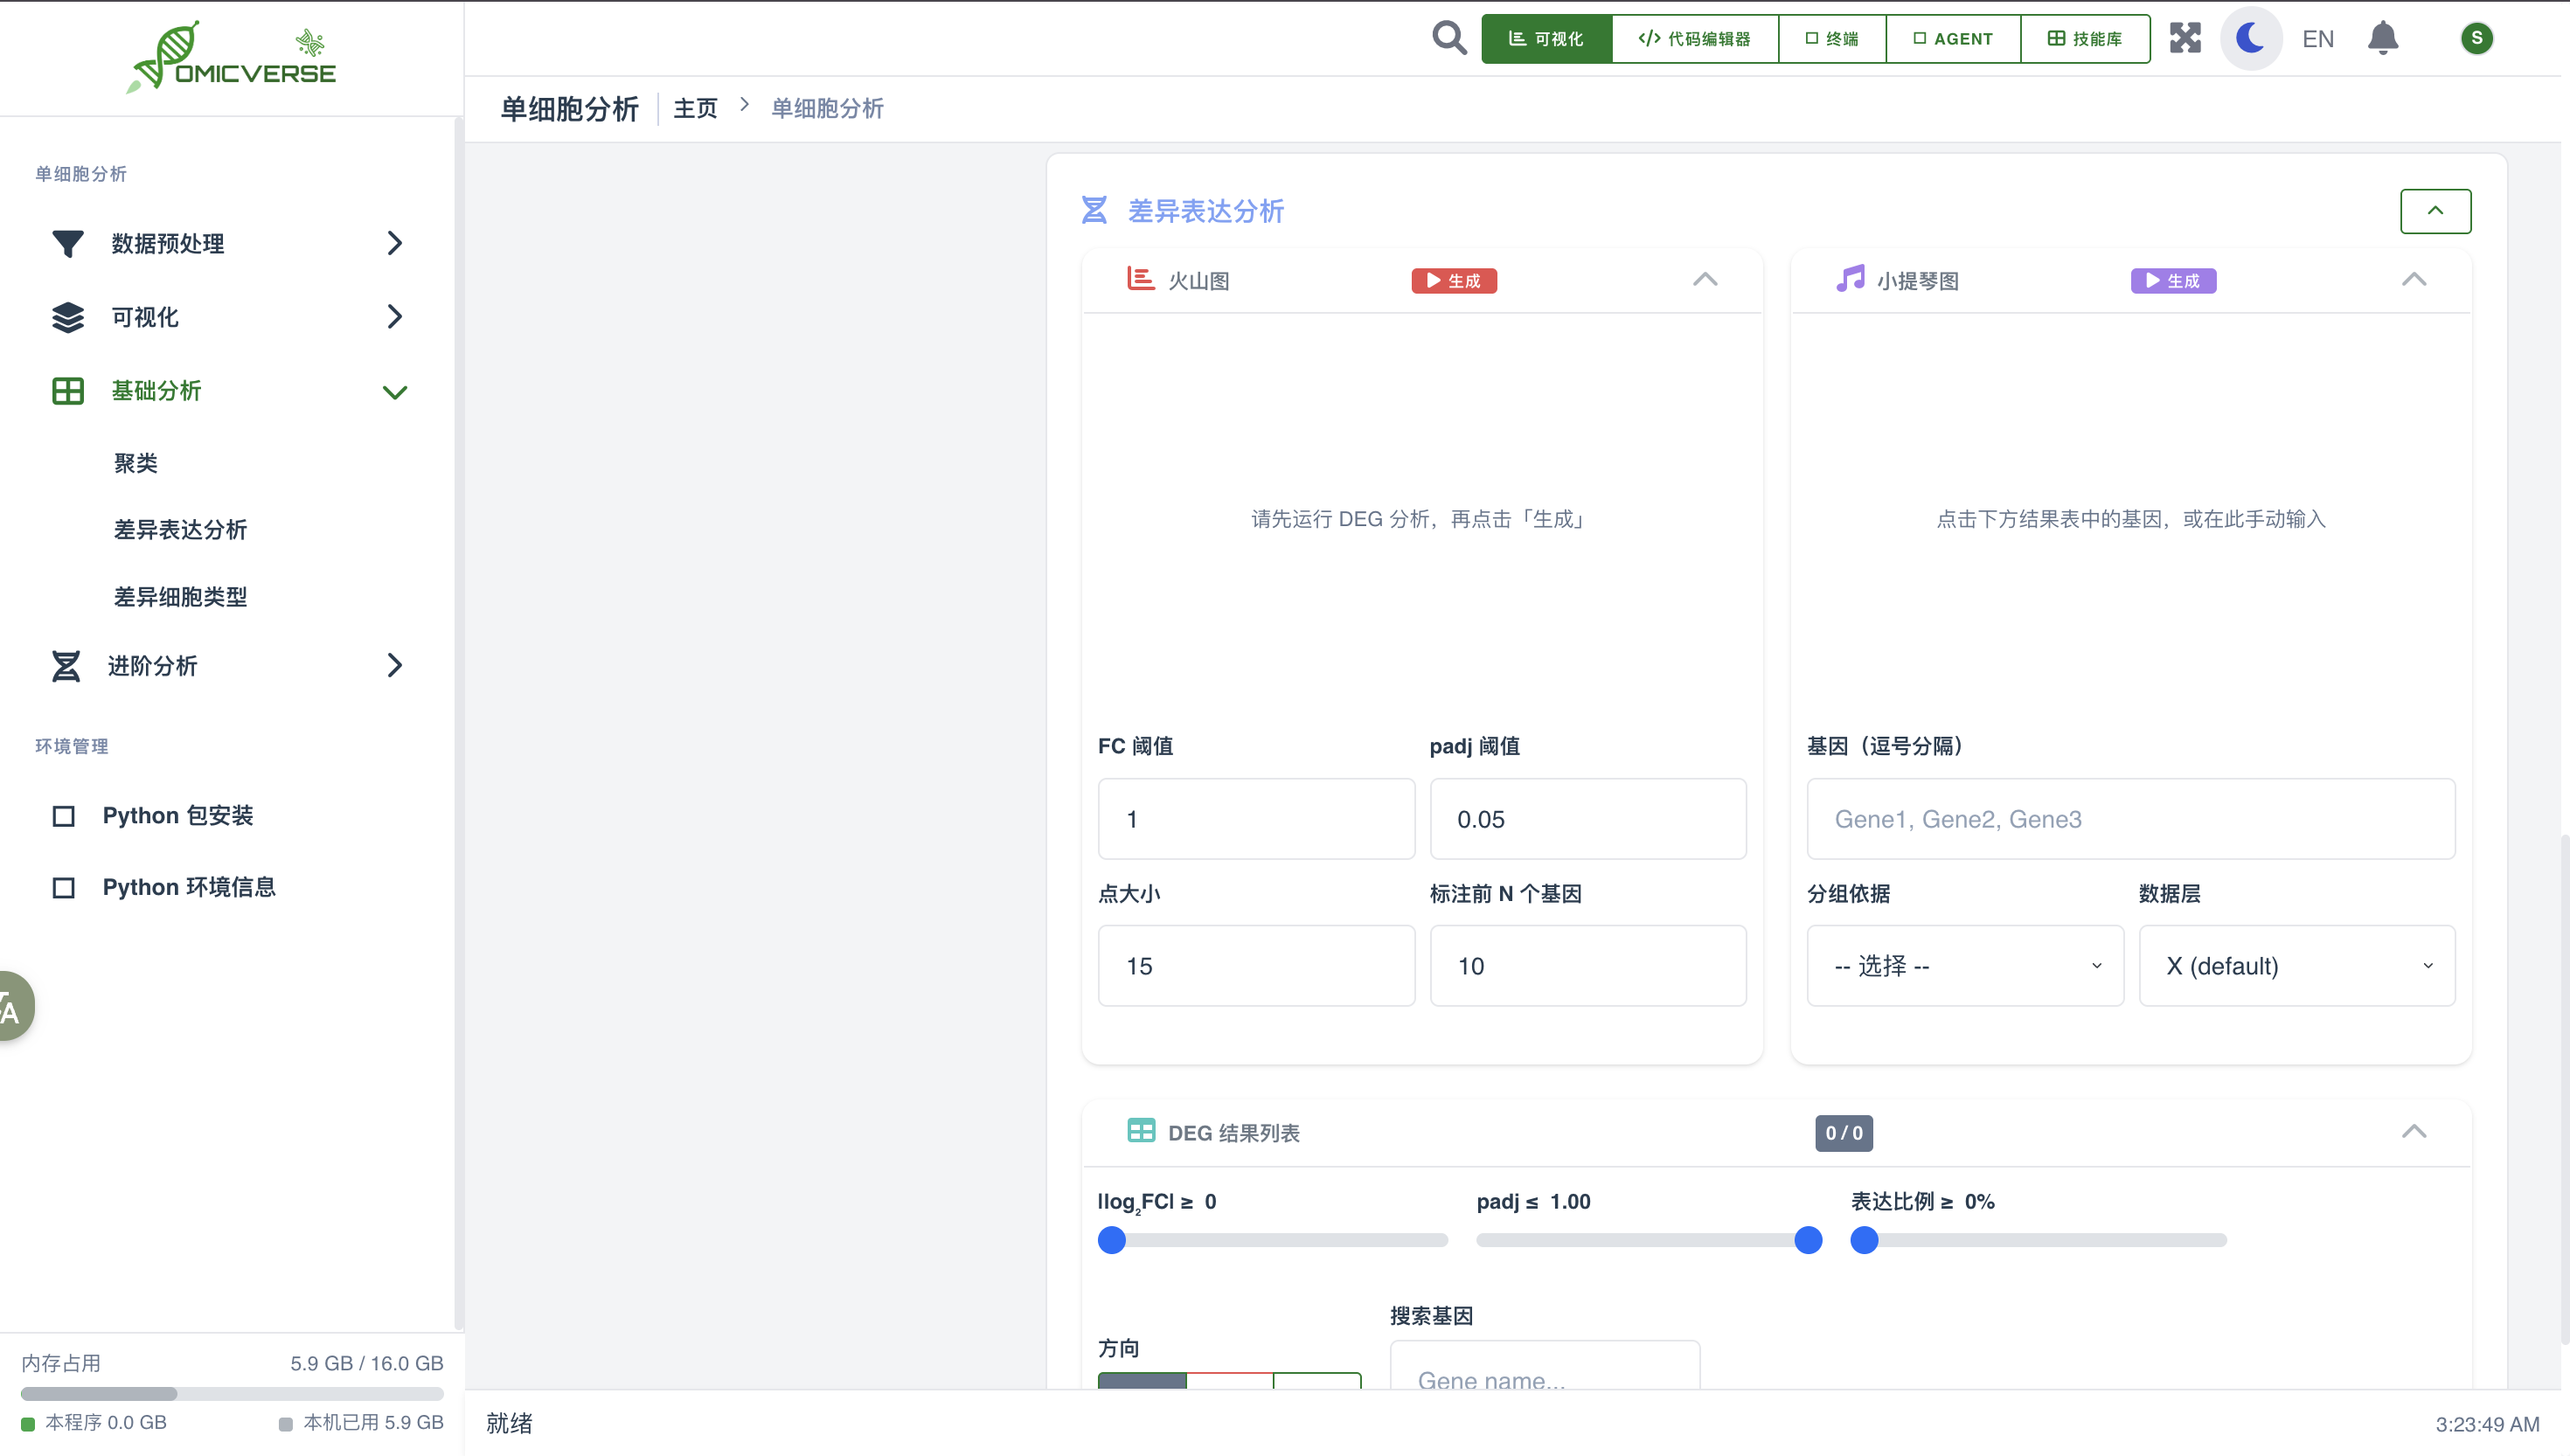
Task: Select the first direction filter segment
Action: pos(1141,1381)
